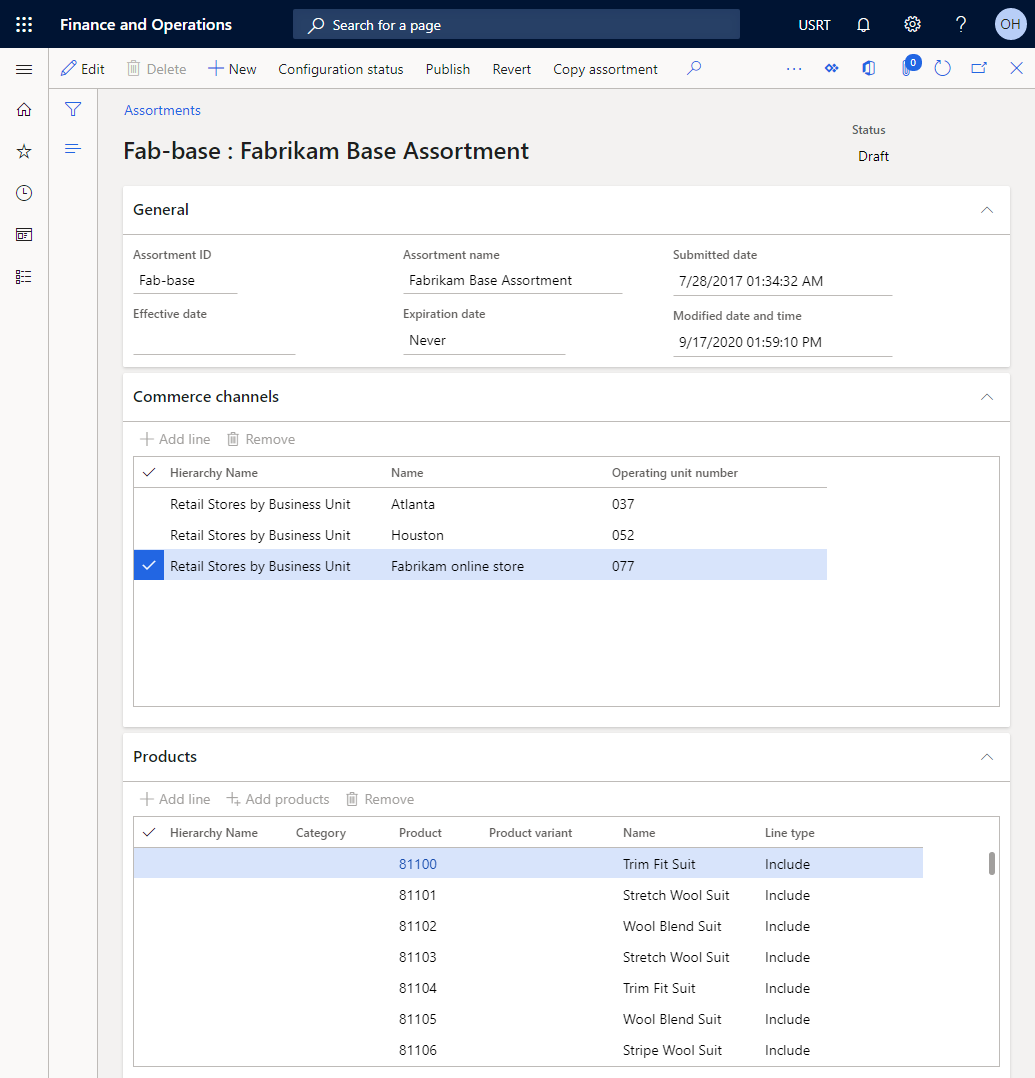Open form in new window
Screen dimensions: 1035x1078
point(979,68)
